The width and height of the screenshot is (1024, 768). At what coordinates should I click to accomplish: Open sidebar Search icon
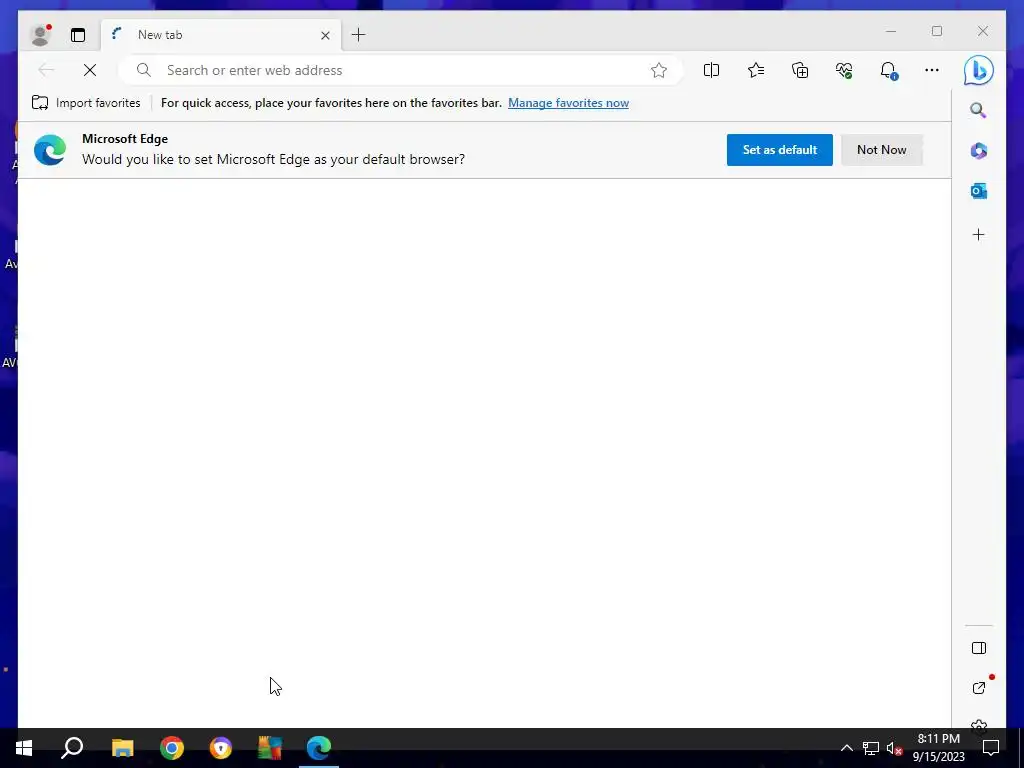click(978, 110)
